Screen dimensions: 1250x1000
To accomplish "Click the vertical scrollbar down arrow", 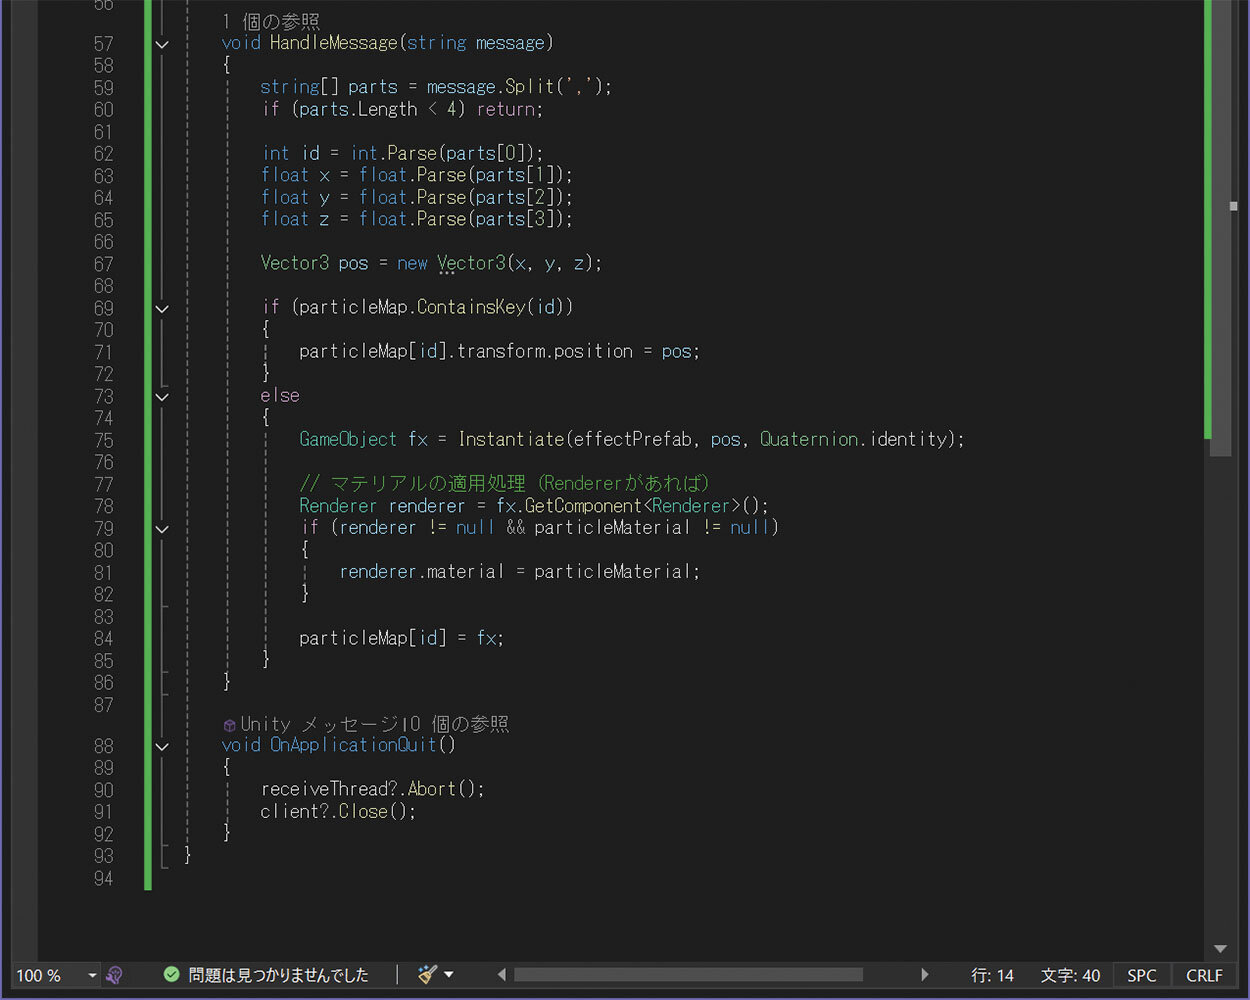I will (x=1220, y=948).
